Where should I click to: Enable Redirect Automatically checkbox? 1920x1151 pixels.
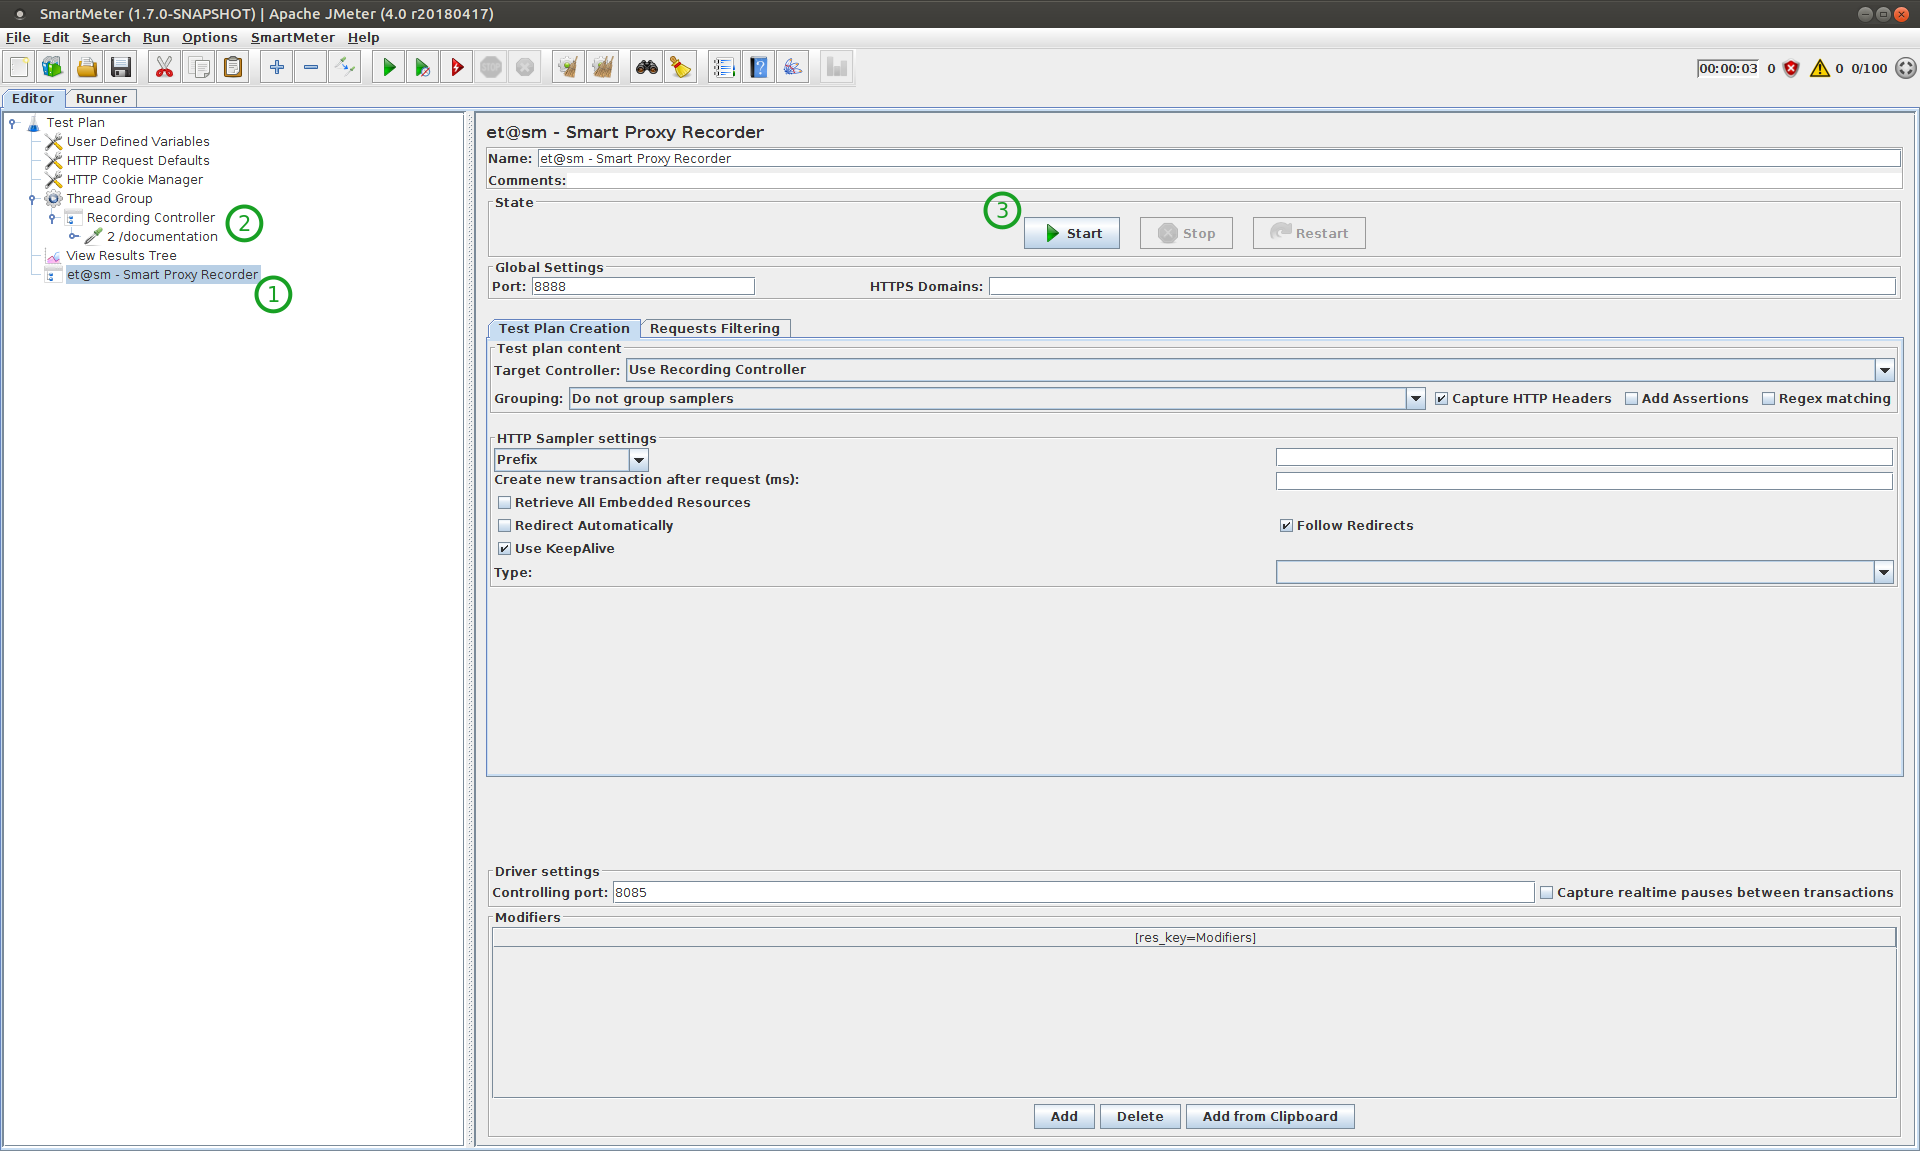pyautogui.click(x=504, y=526)
